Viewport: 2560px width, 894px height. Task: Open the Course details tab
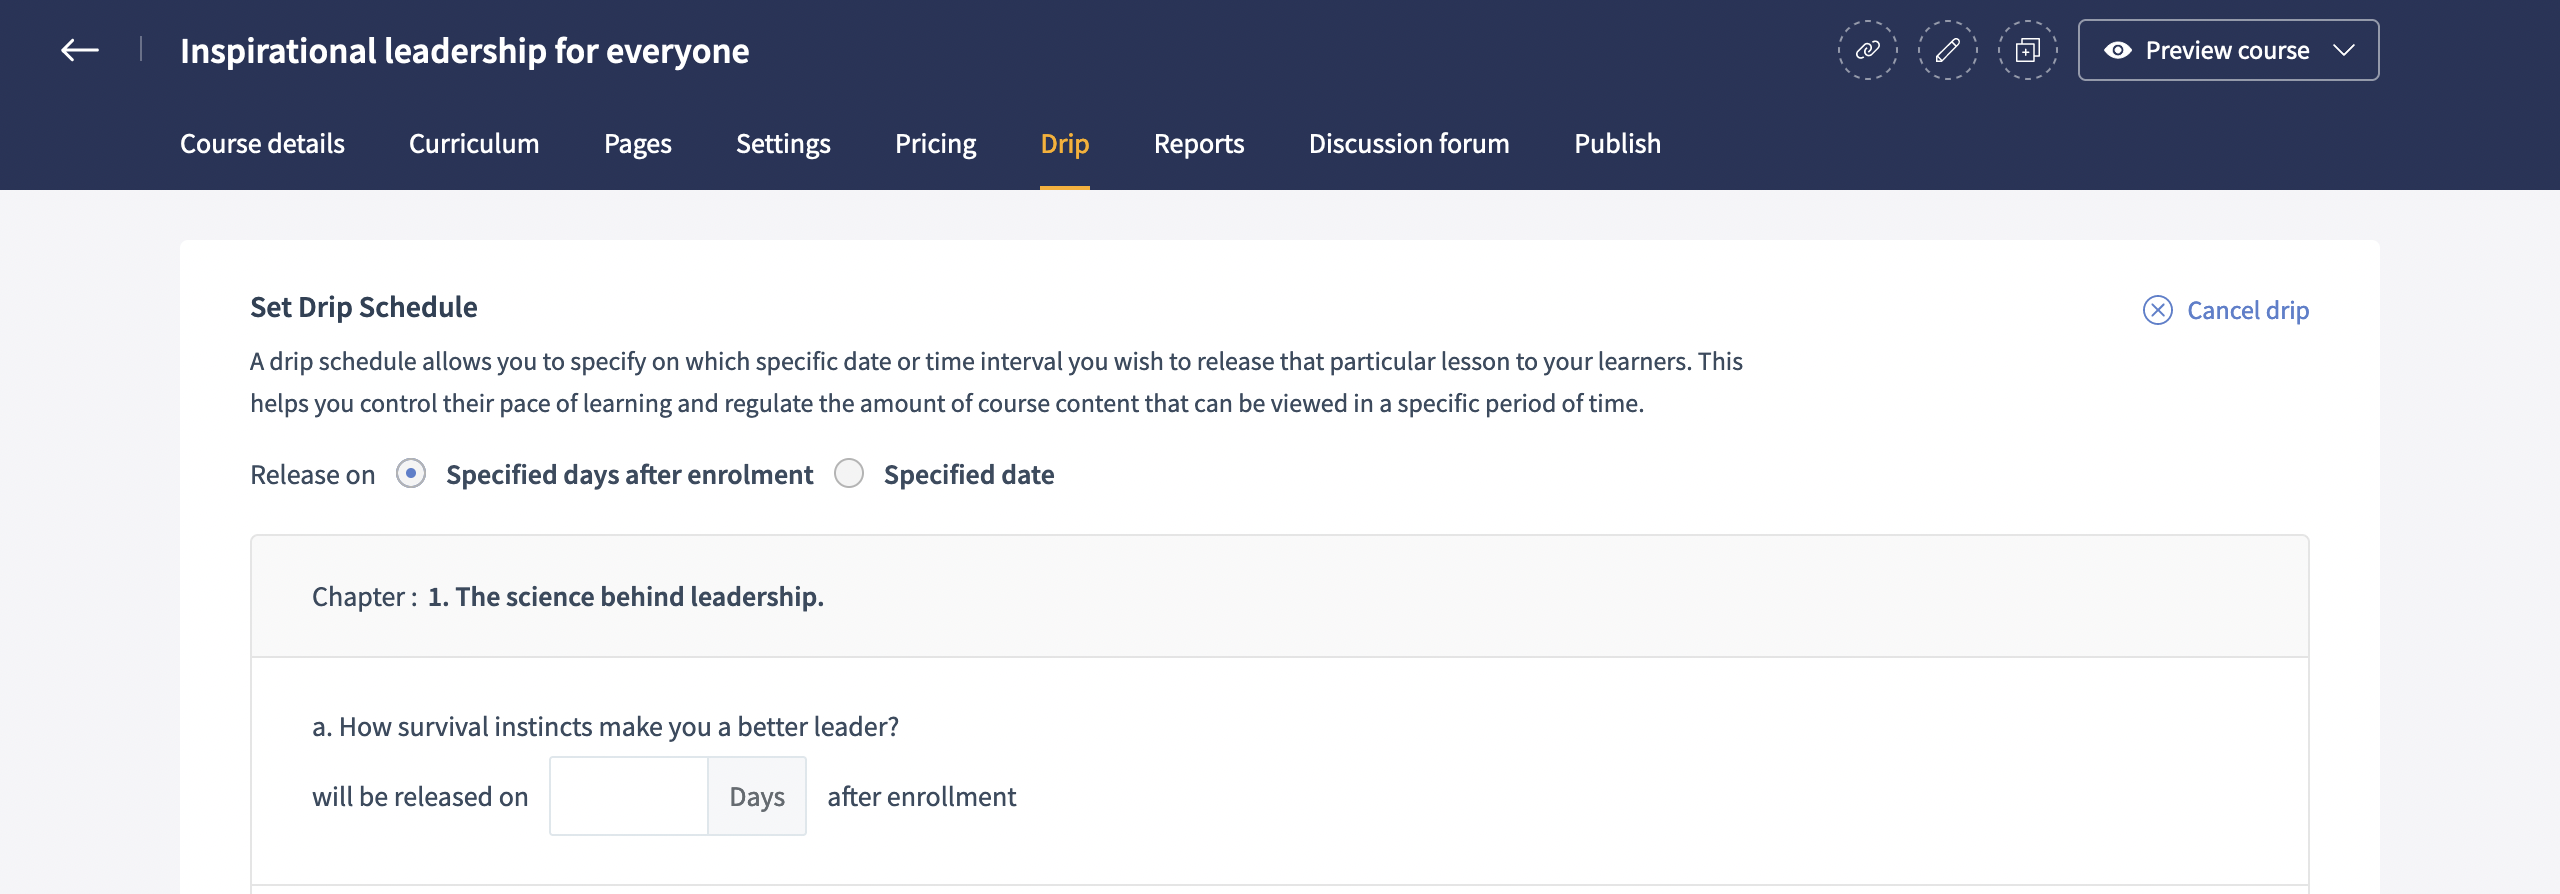262,144
